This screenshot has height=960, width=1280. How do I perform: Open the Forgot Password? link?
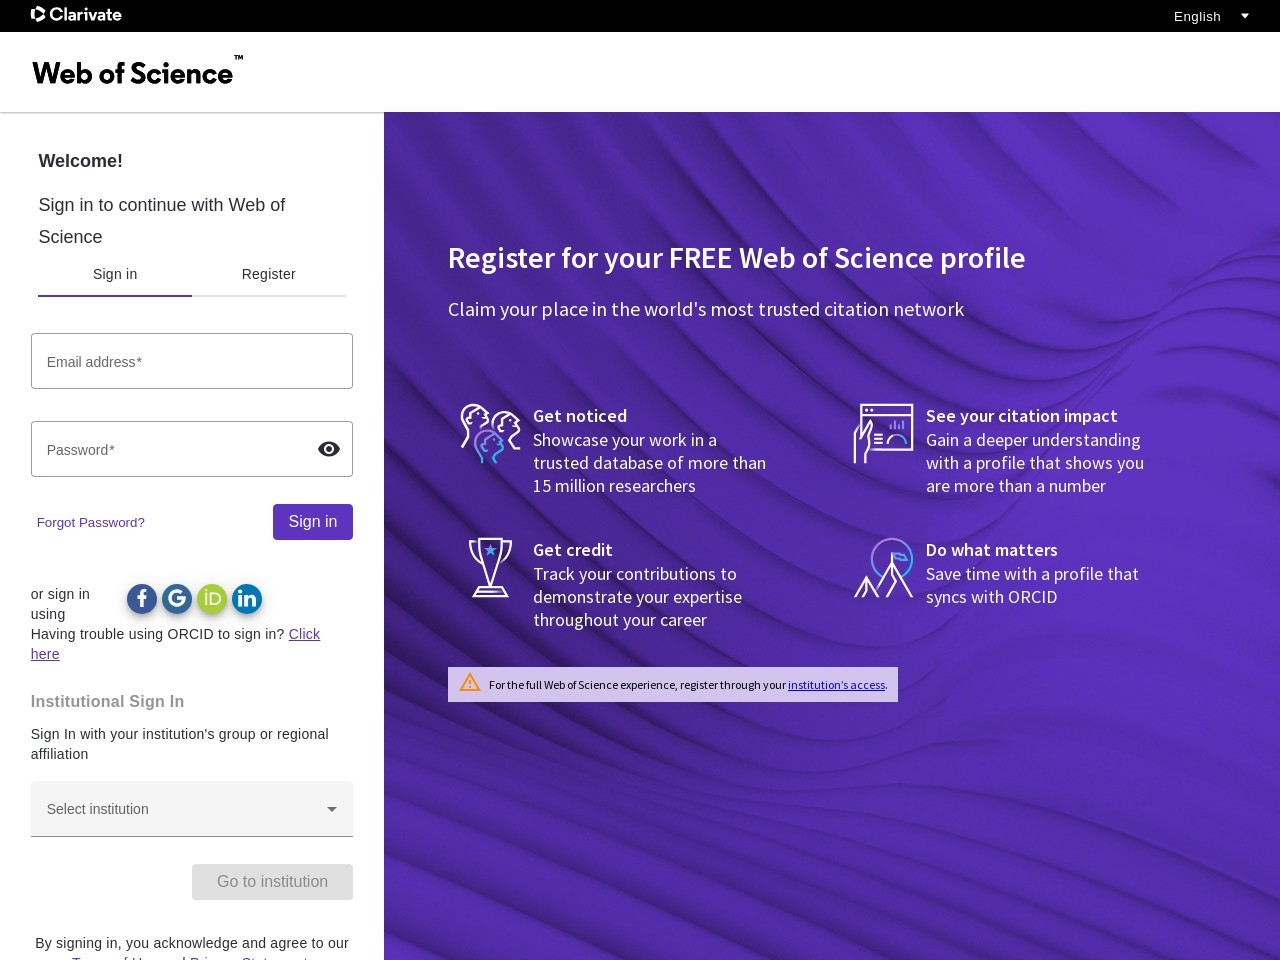tap(91, 522)
